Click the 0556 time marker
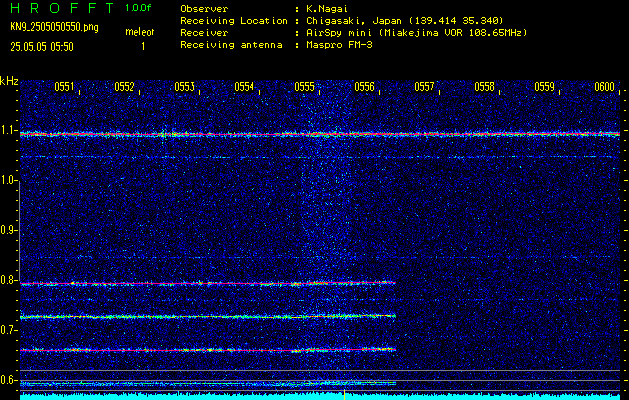The width and height of the screenshot is (629, 400). click(x=365, y=87)
